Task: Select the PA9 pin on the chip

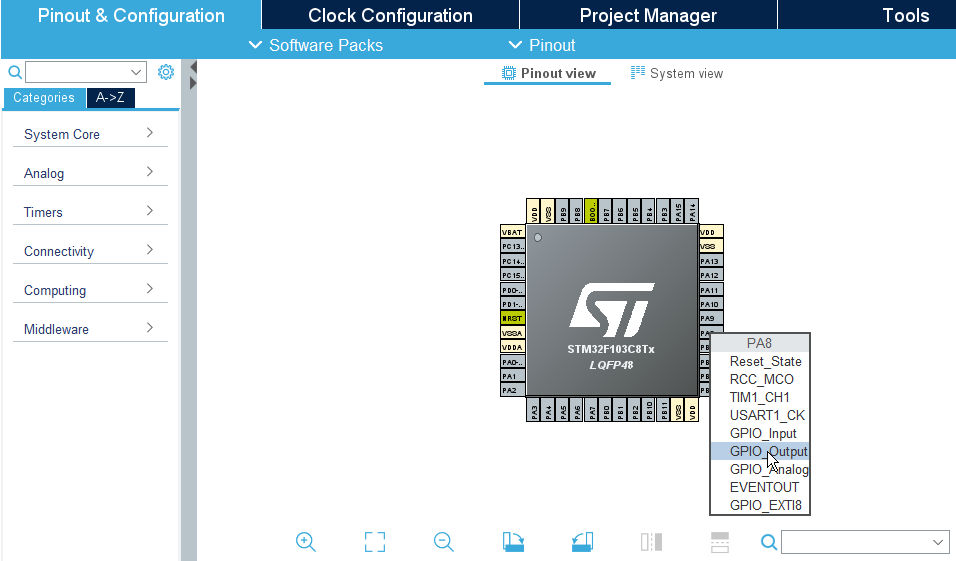Action: pyautogui.click(x=711, y=318)
